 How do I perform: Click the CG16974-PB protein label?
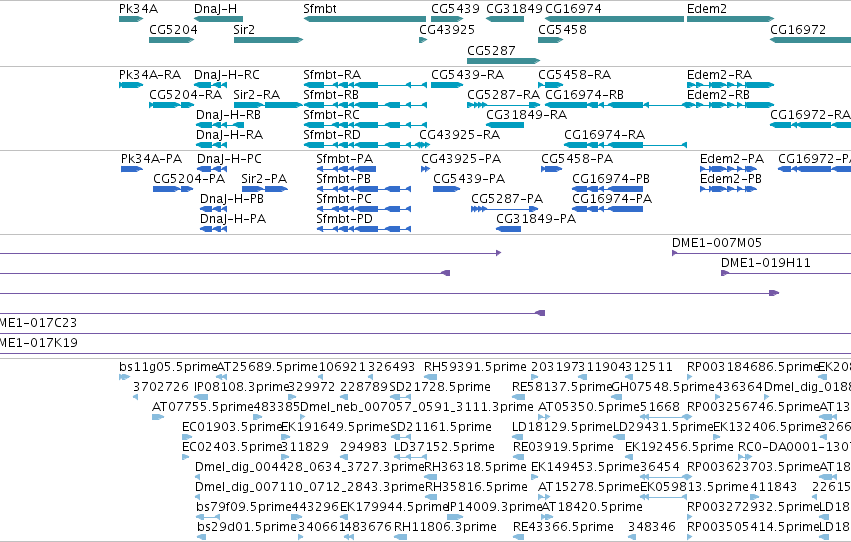click(x=611, y=178)
